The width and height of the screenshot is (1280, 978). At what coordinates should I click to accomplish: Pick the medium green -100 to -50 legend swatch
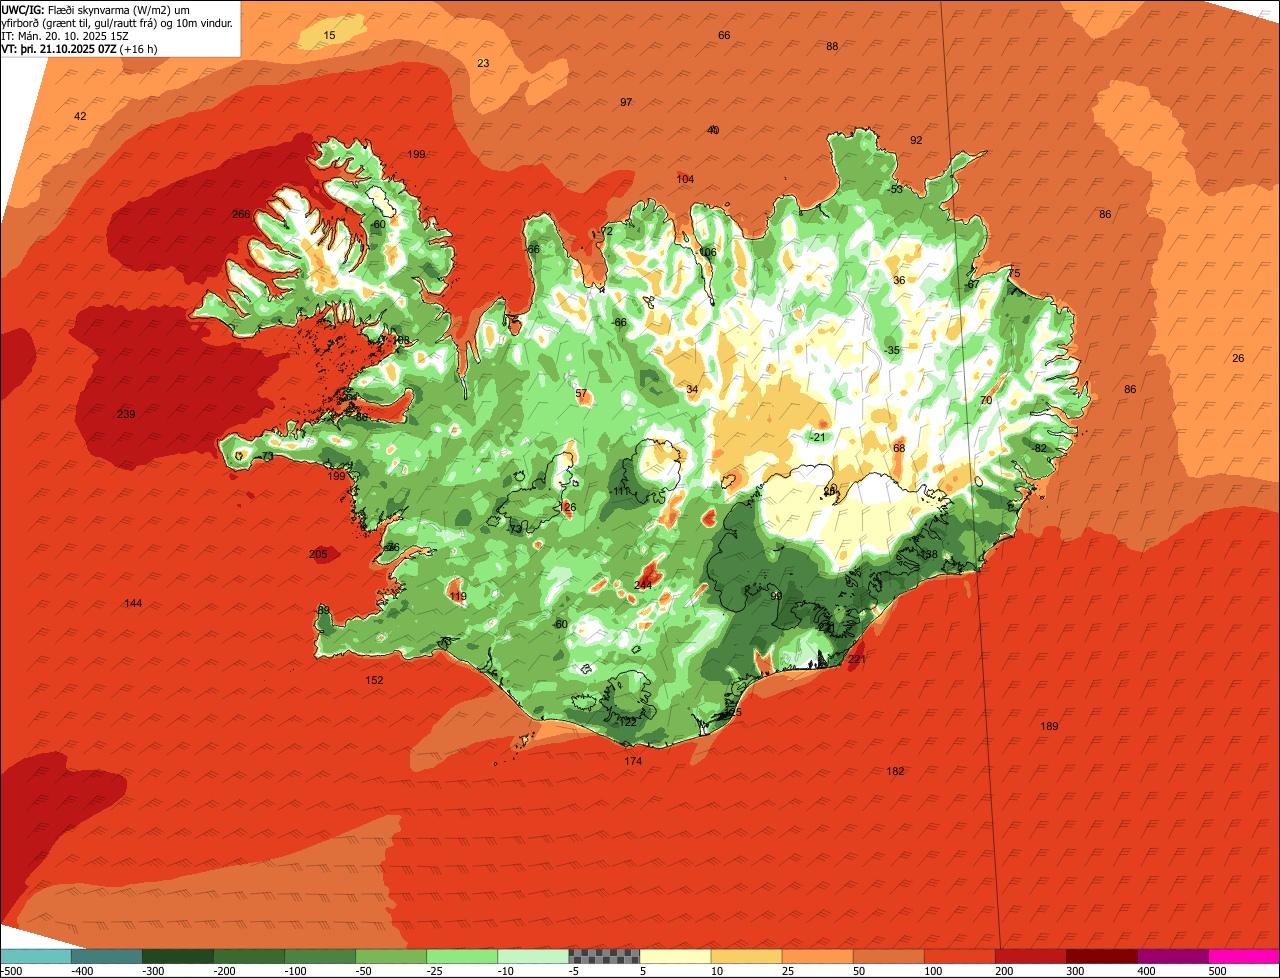pyautogui.click(x=320, y=956)
